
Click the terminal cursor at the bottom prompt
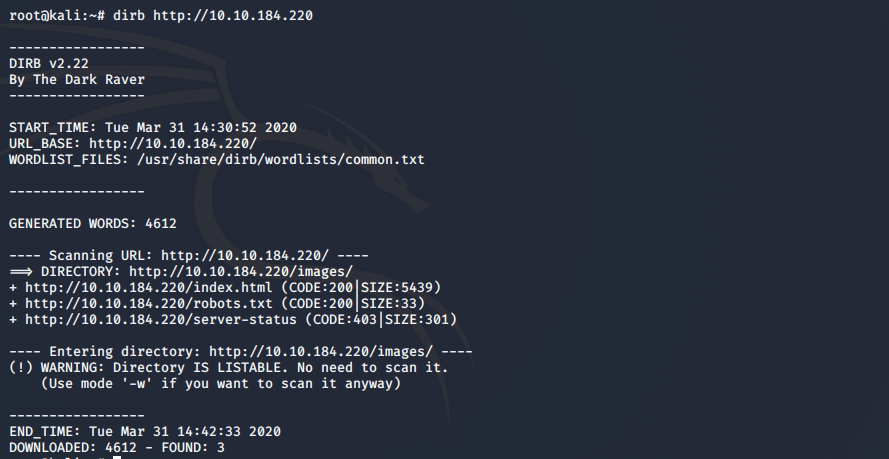116,457
